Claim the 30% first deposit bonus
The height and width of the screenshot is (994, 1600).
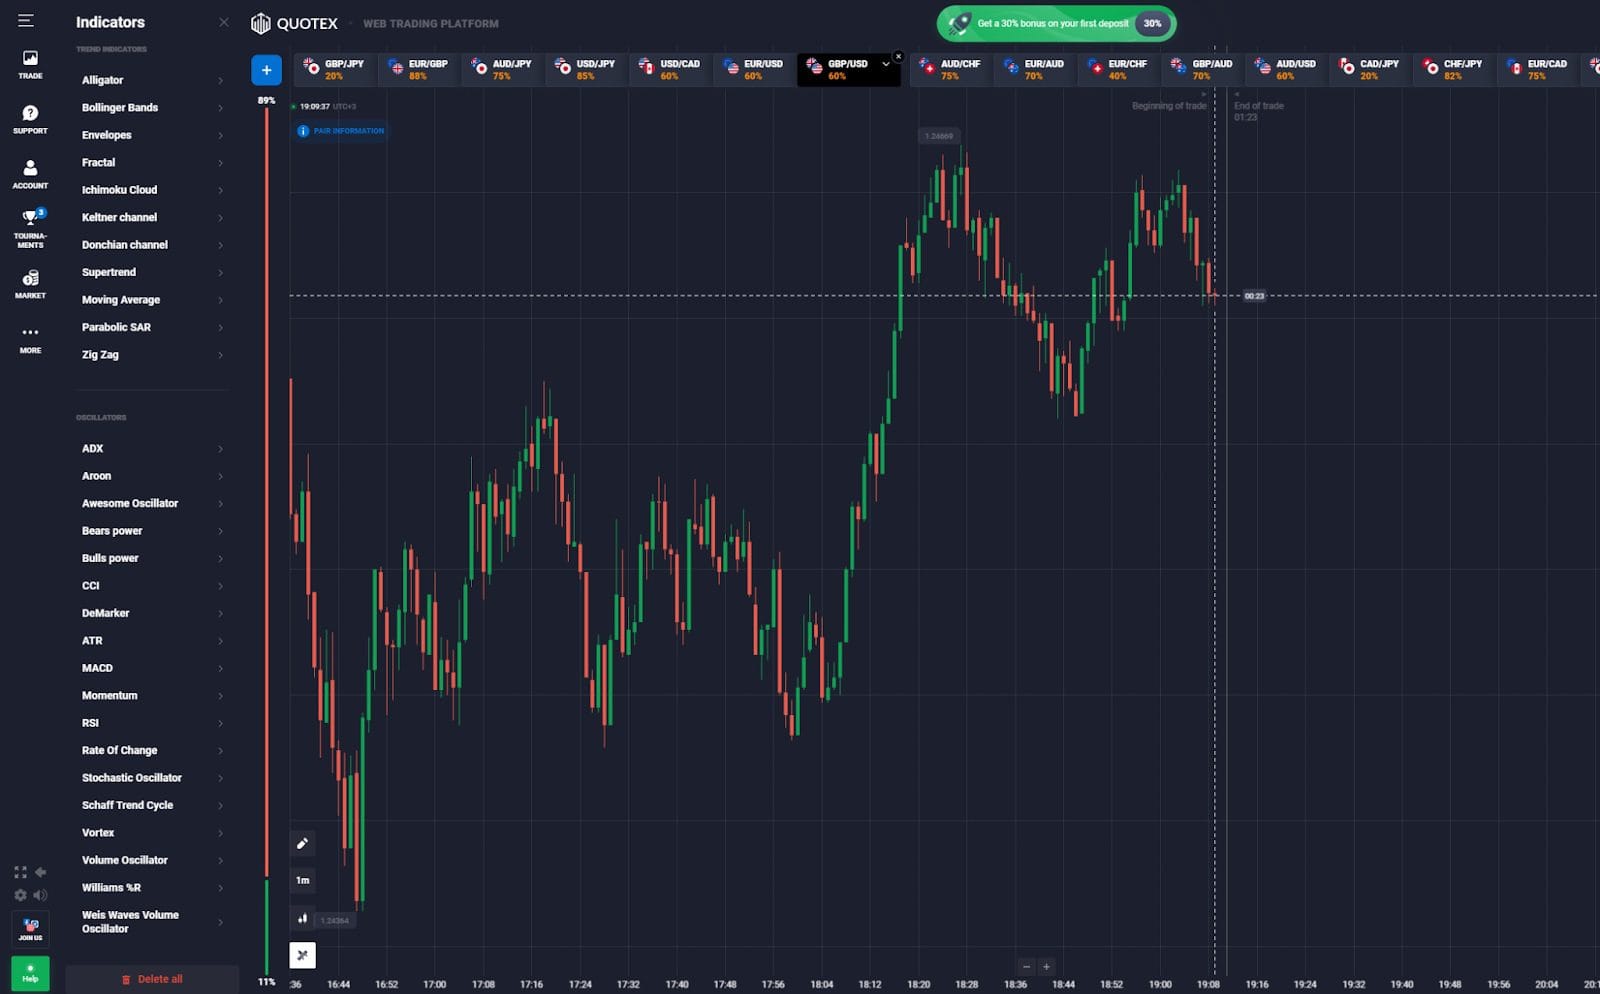click(x=1056, y=23)
